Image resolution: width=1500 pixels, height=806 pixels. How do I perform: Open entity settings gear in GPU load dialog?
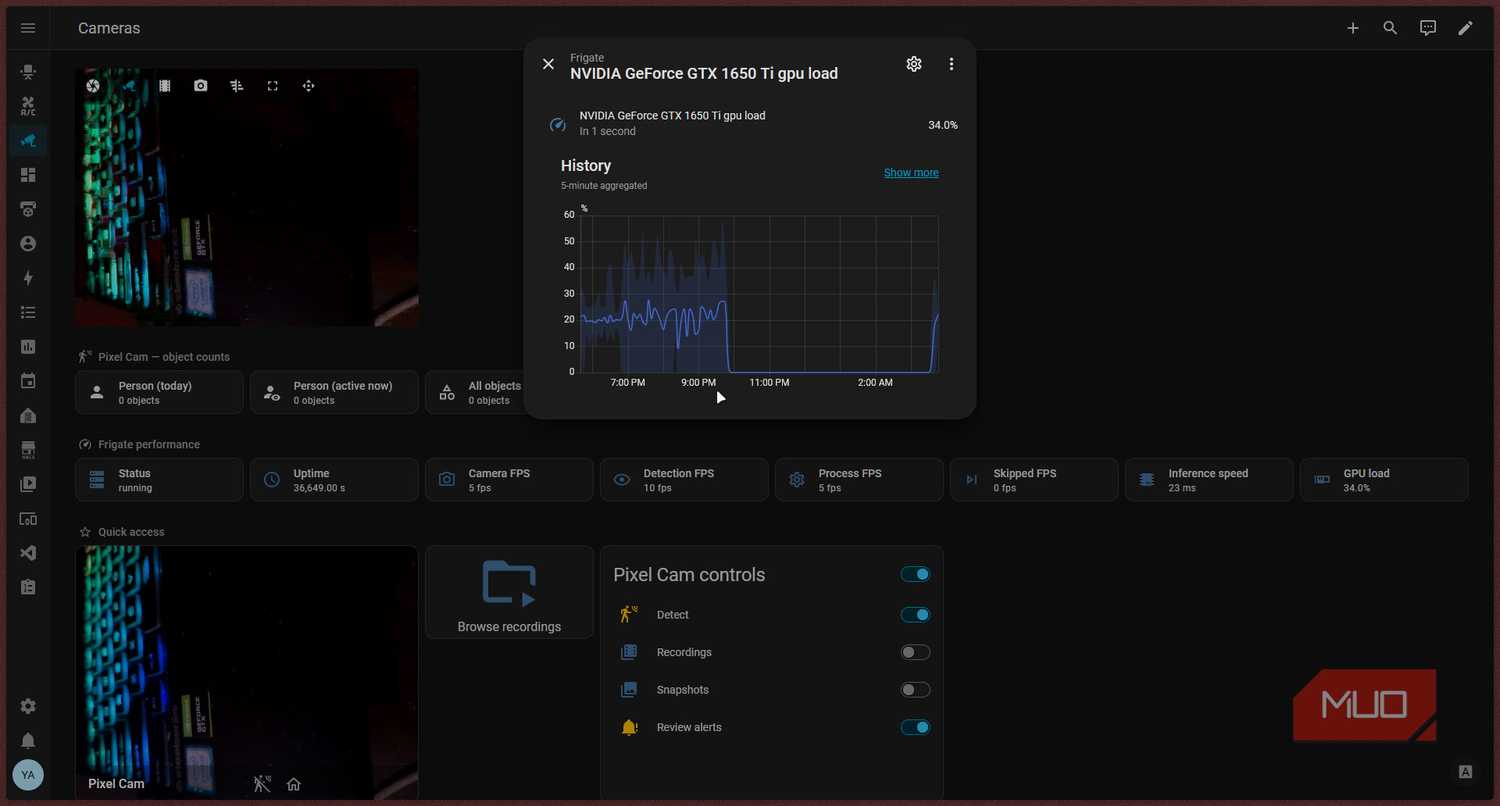click(914, 64)
